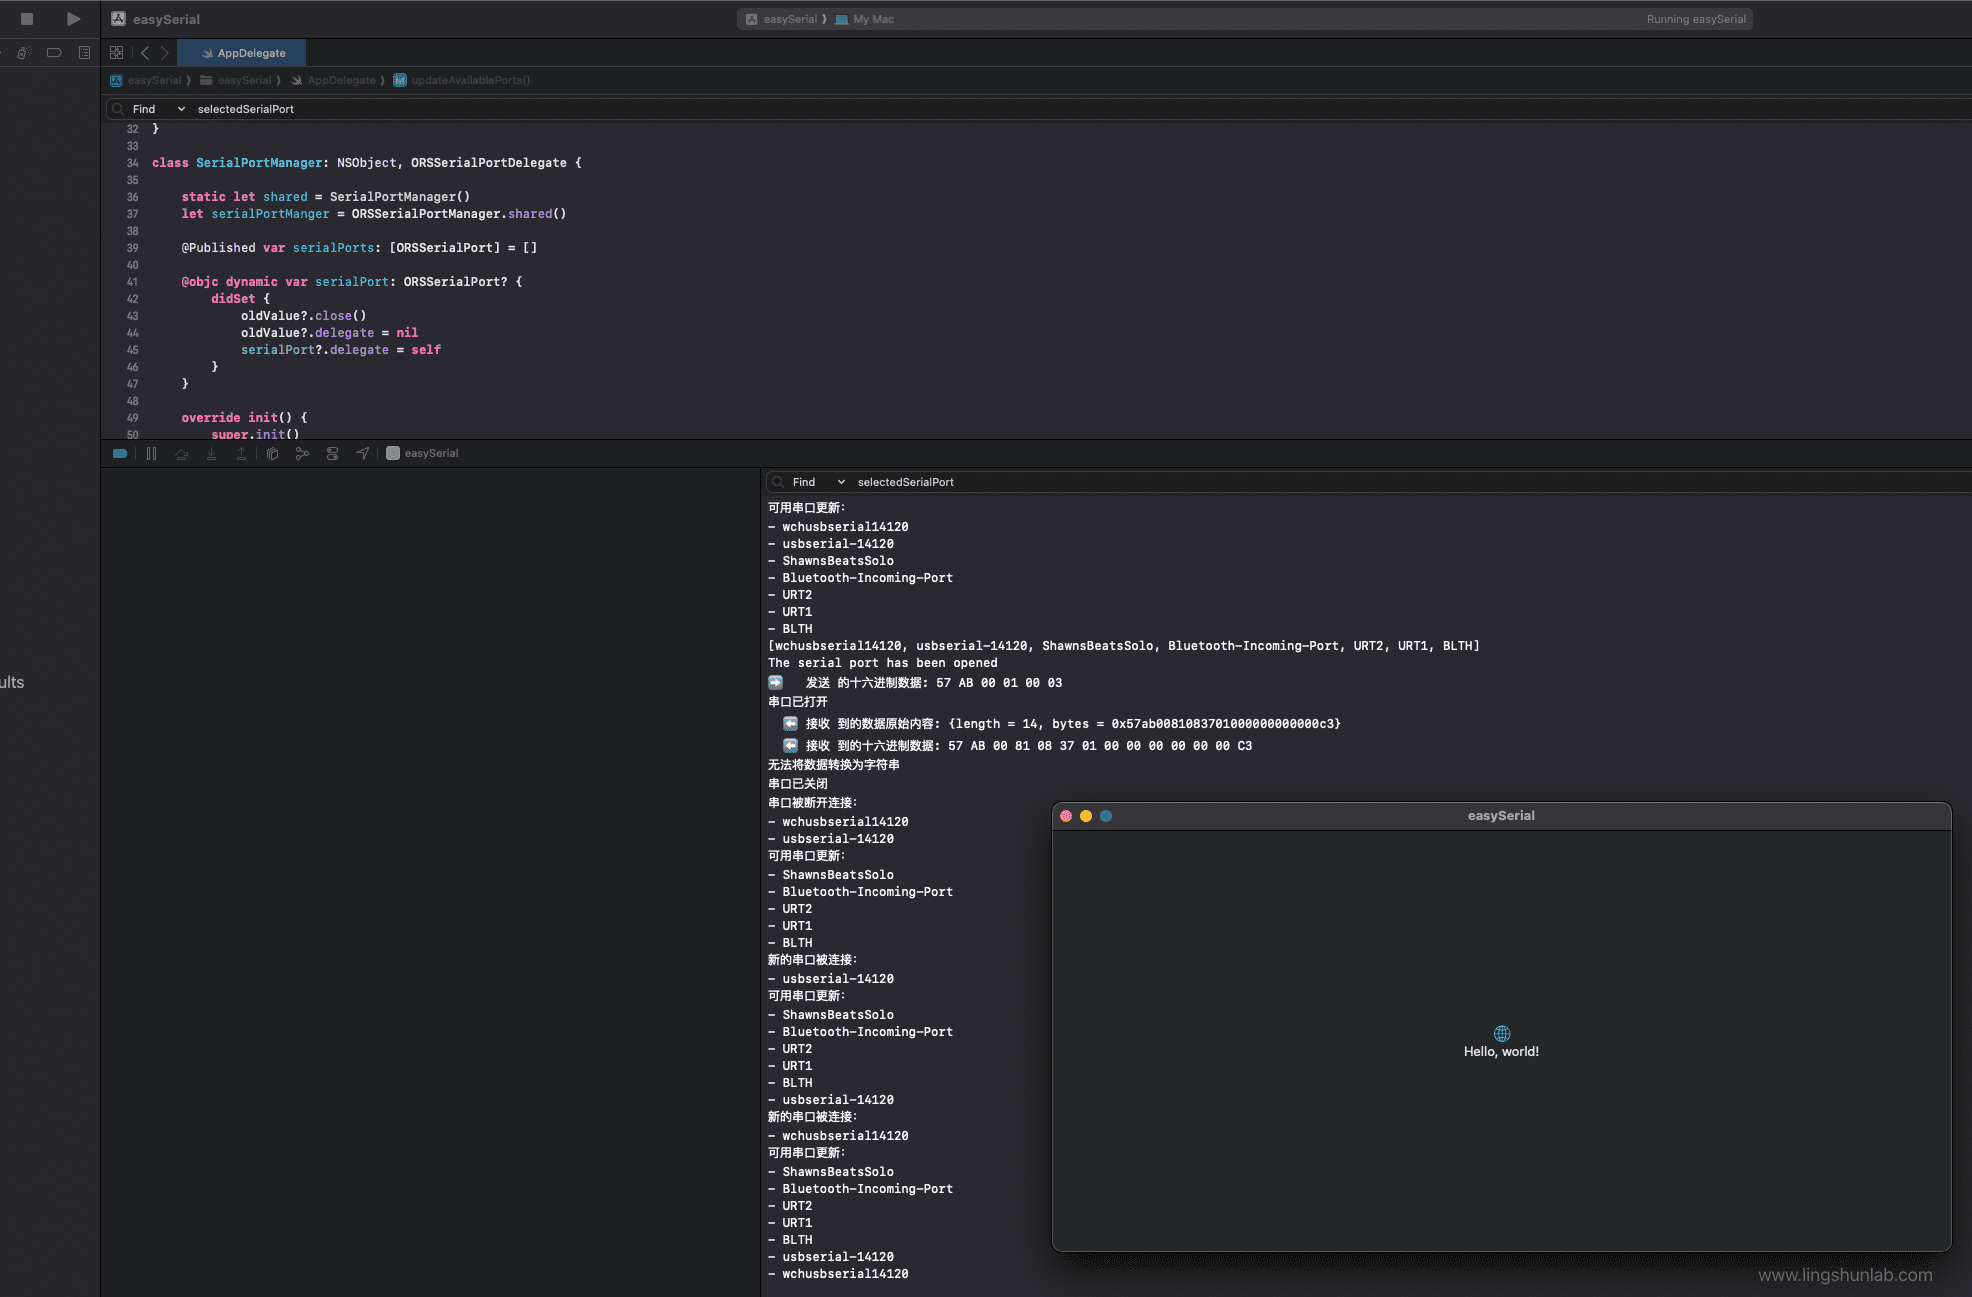Click Running easySerial status text
Image resolution: width=1972 pixels, height=1297 pixels.
(x=1696, y=19)
